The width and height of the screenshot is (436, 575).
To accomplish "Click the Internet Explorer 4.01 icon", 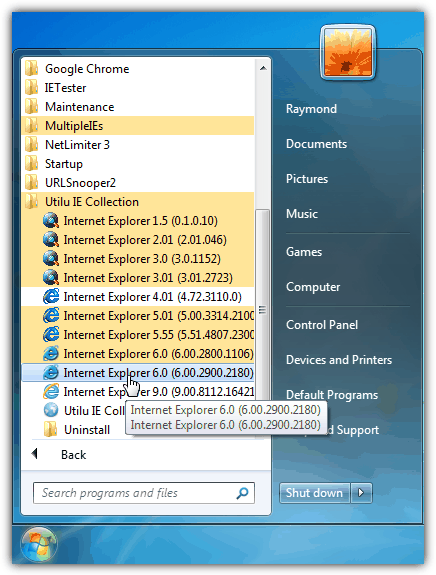I will coord(51,297).
